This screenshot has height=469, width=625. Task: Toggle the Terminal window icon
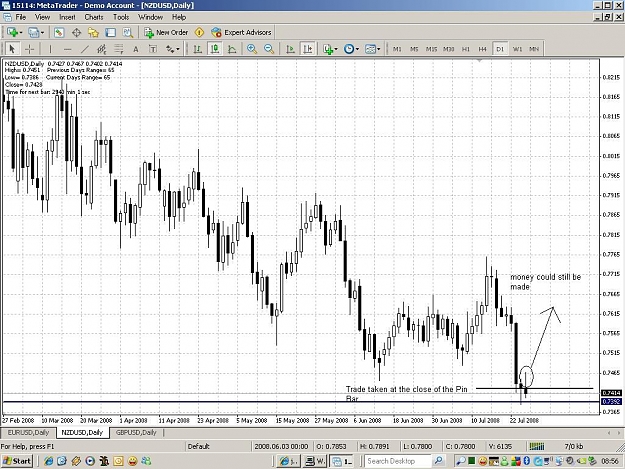click(110, 33)
